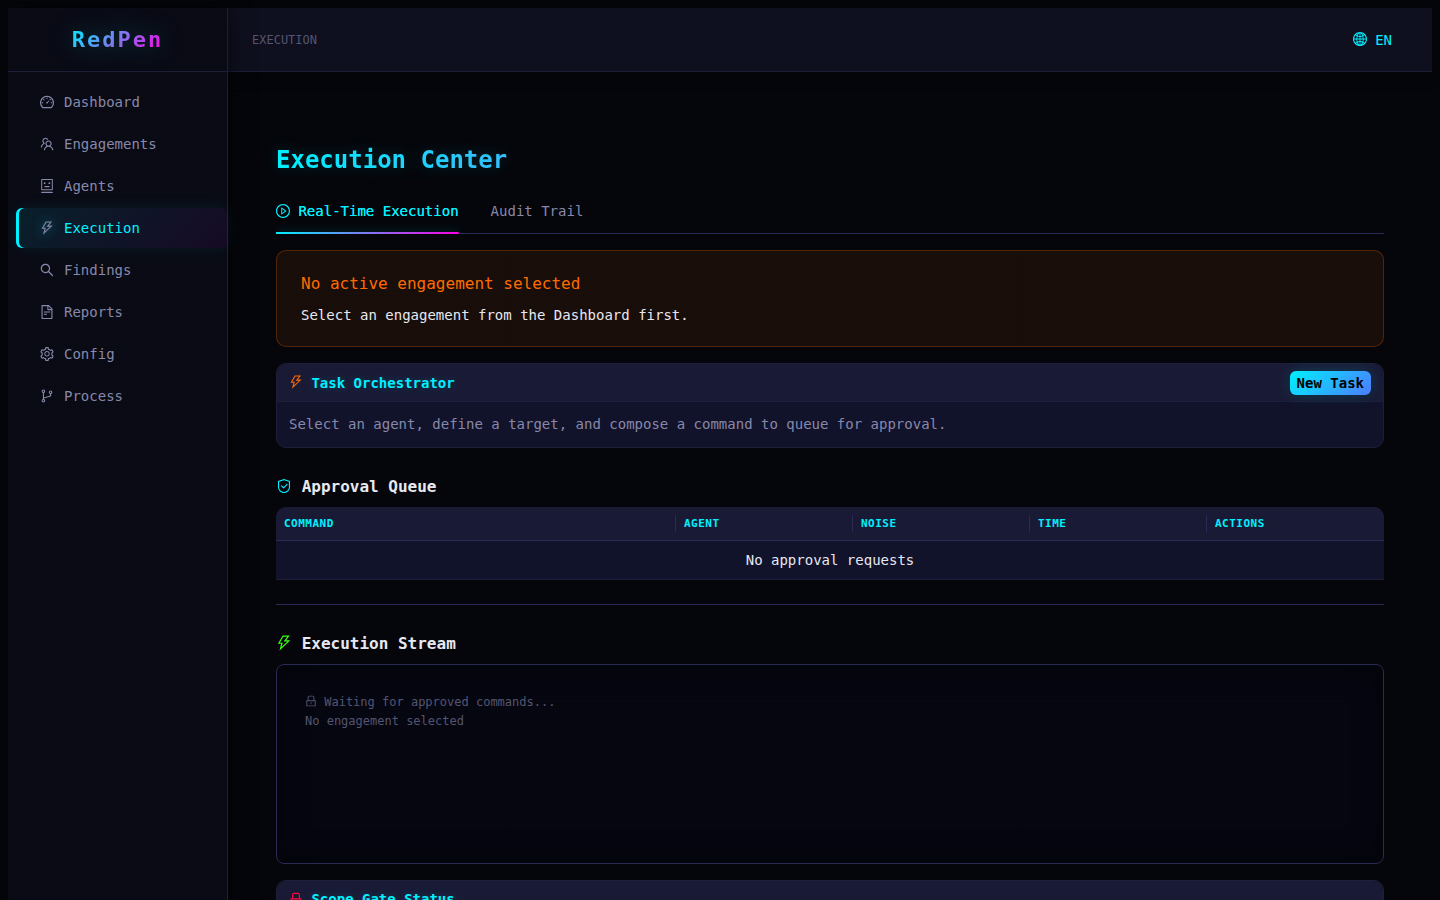Select the Execution sidebar item
Screen dimensions: 1440x900
[118, 228]
